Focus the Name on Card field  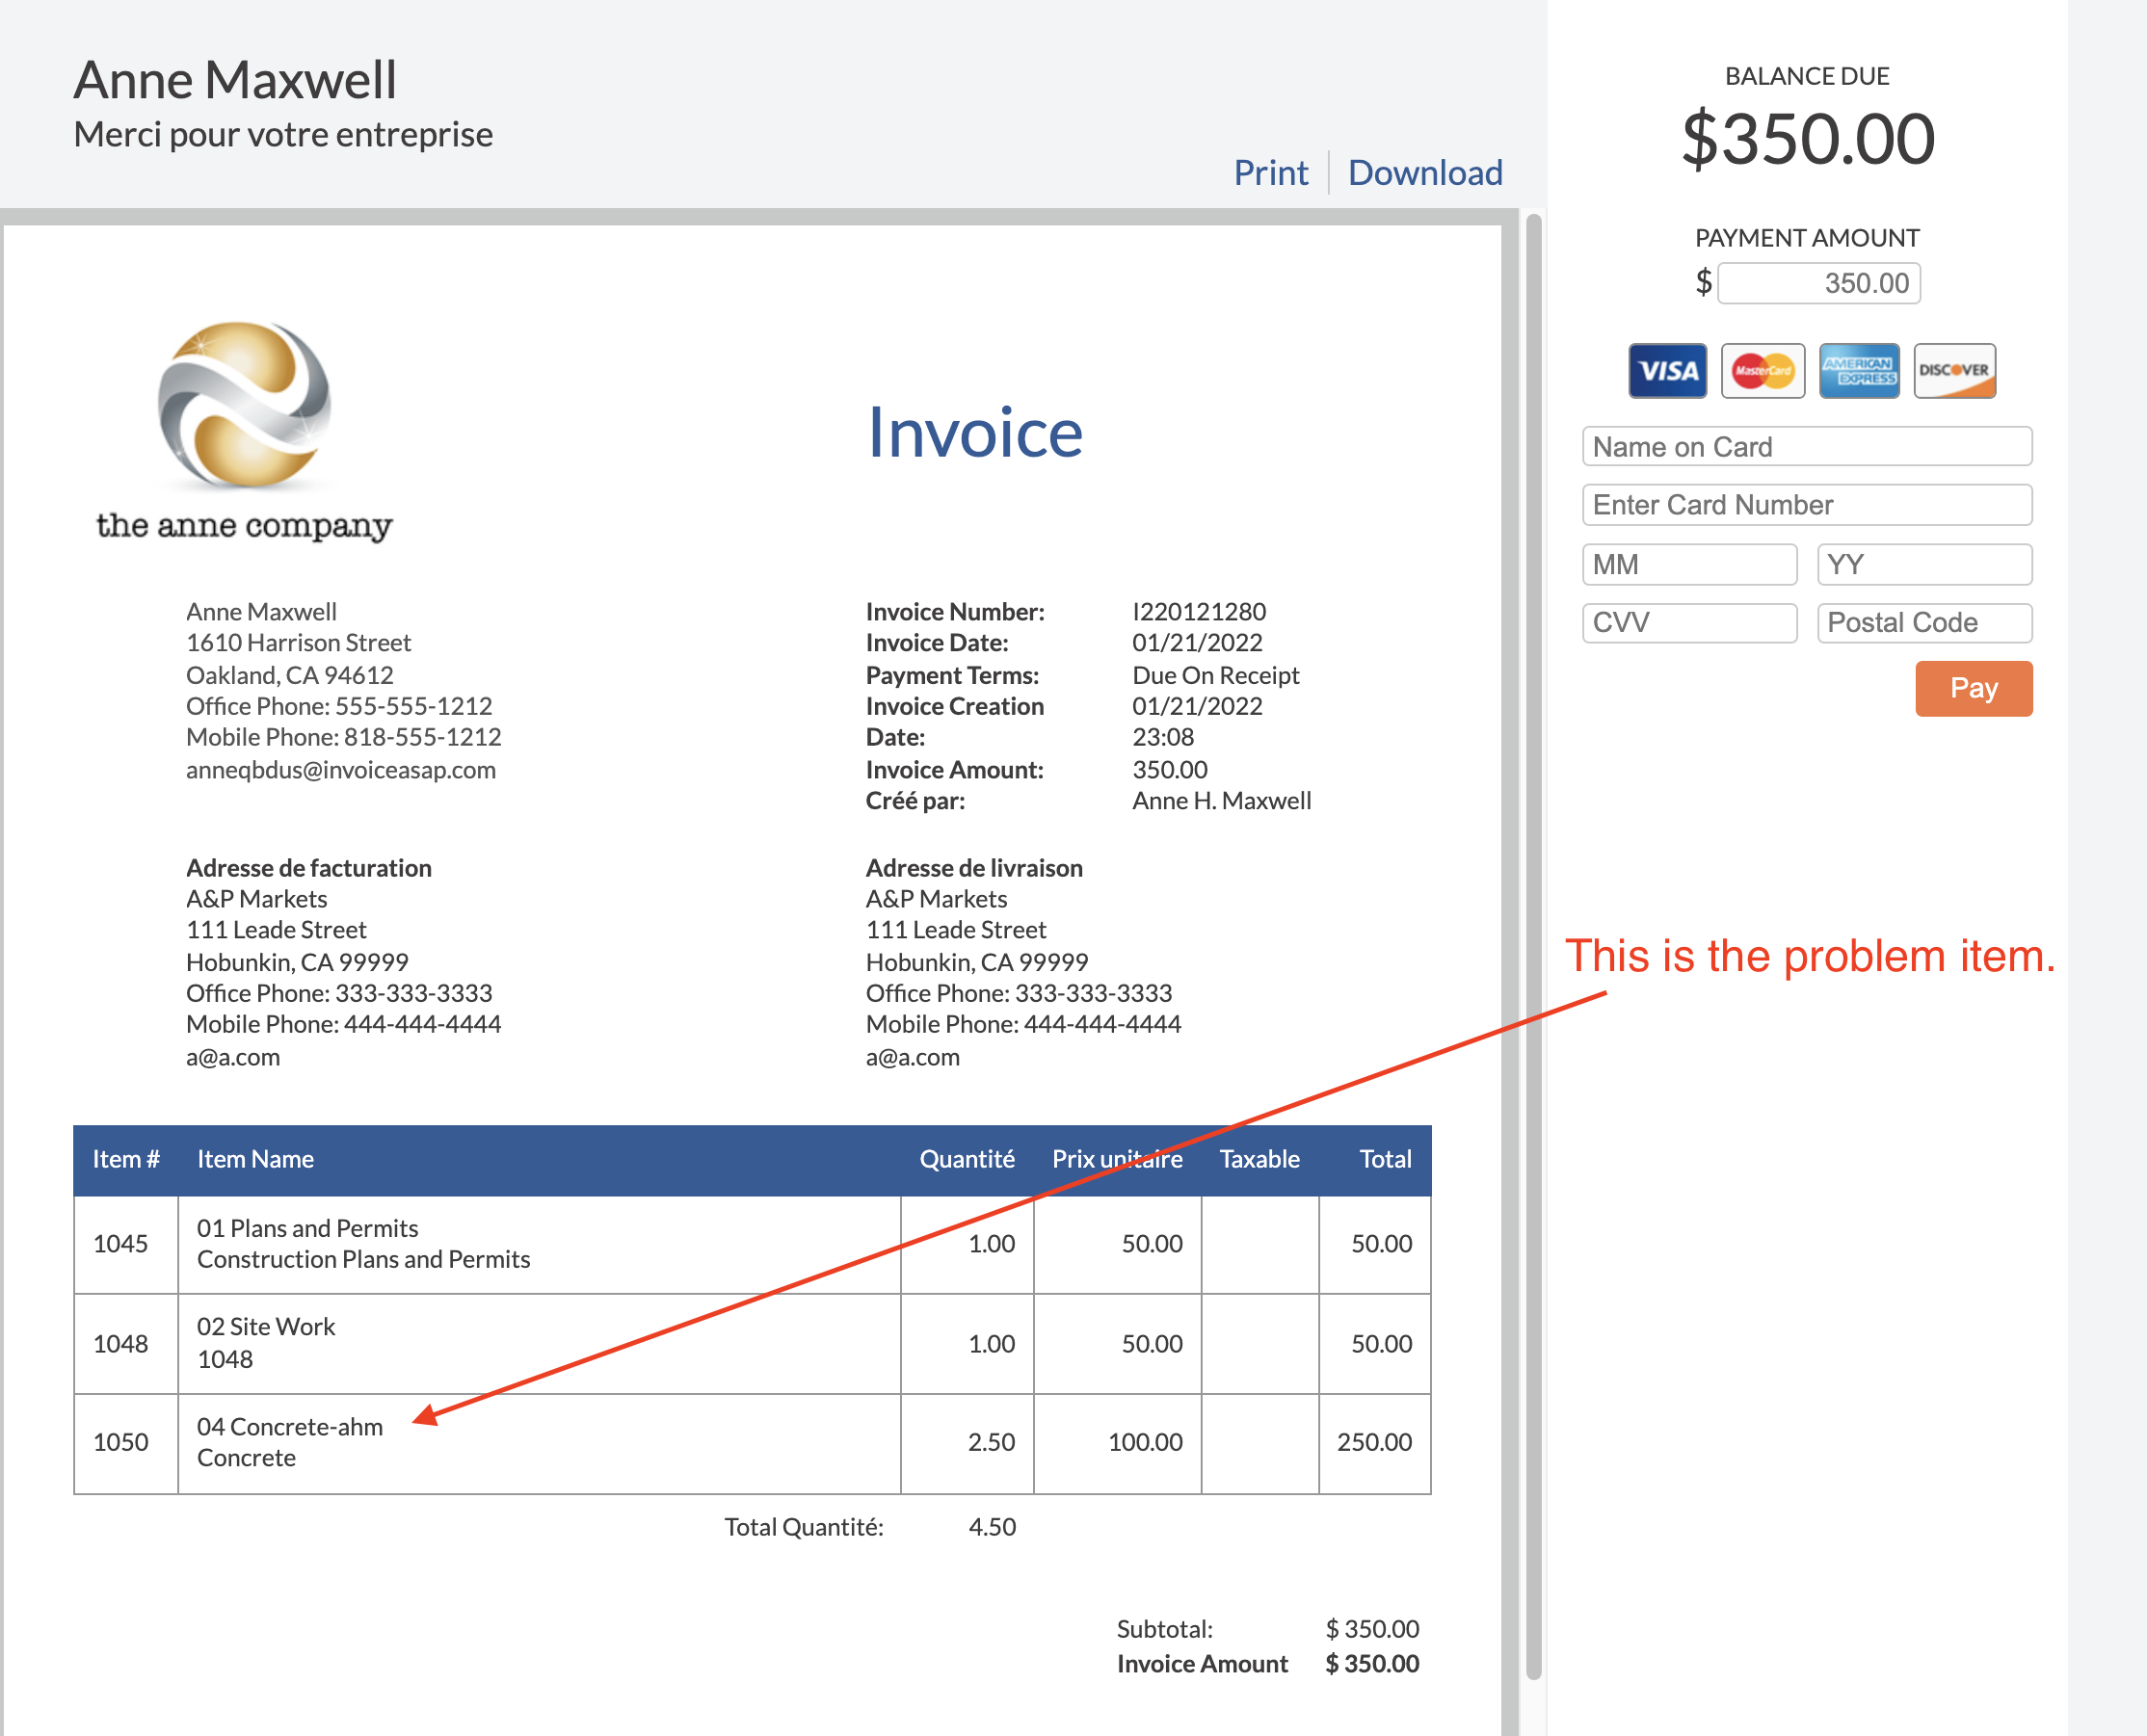[1806, 447]
